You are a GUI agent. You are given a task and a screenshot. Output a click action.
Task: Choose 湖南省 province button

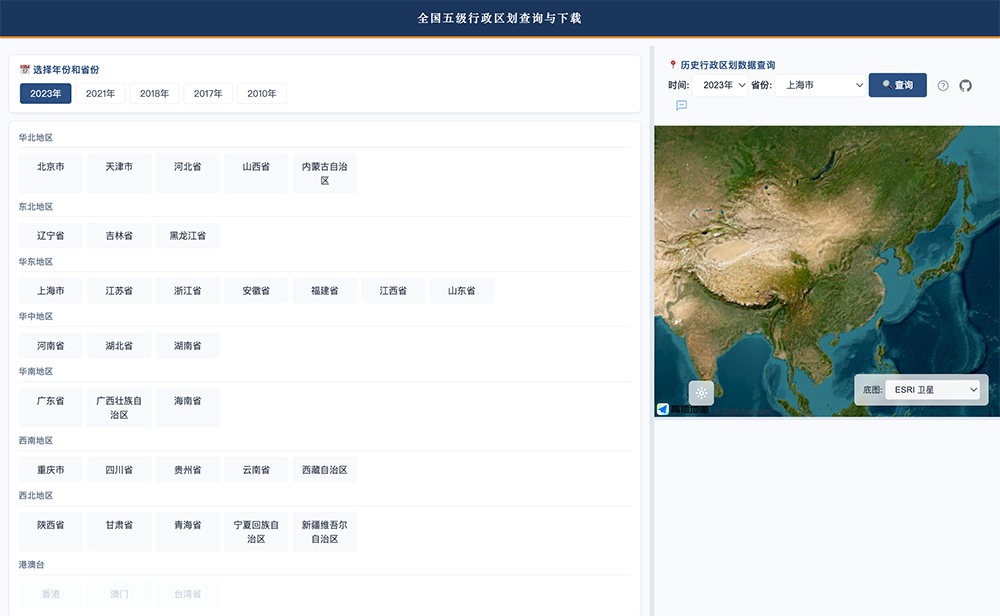point(188,346)
